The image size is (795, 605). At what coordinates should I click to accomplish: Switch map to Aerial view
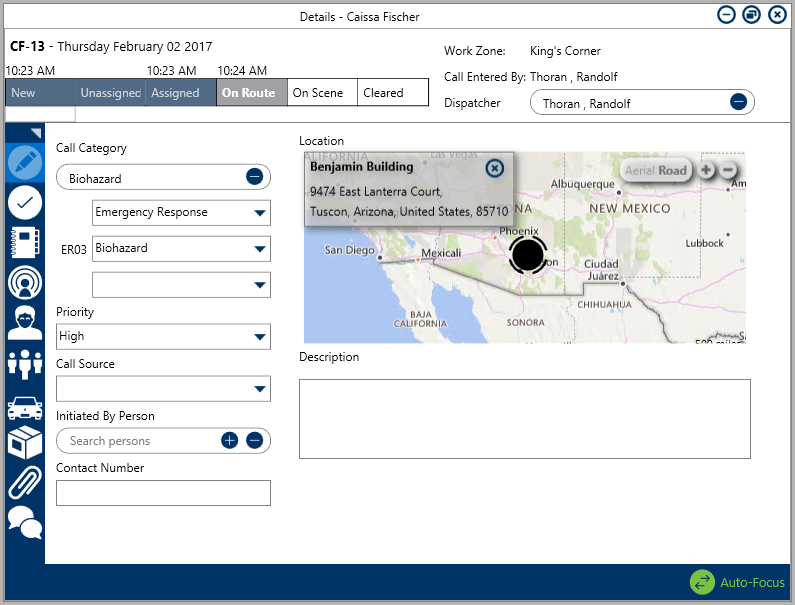(639, 171)
